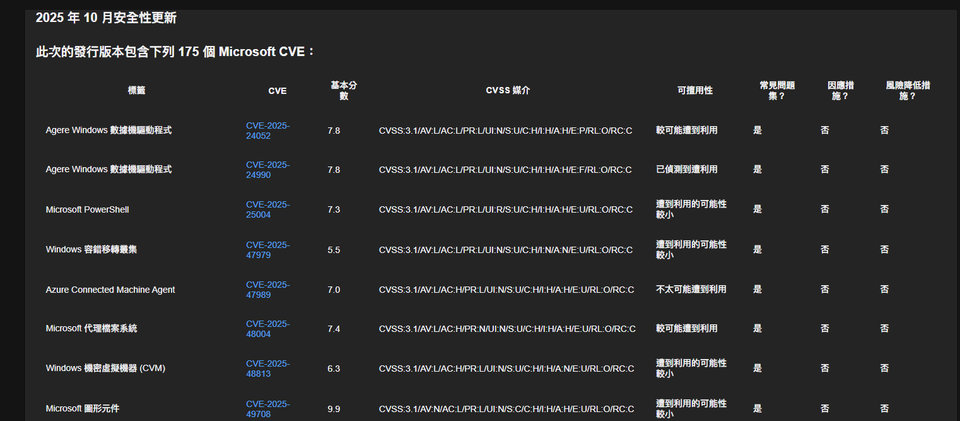
Task: Click the 基本分數 column header
Action: pos(344,90)
